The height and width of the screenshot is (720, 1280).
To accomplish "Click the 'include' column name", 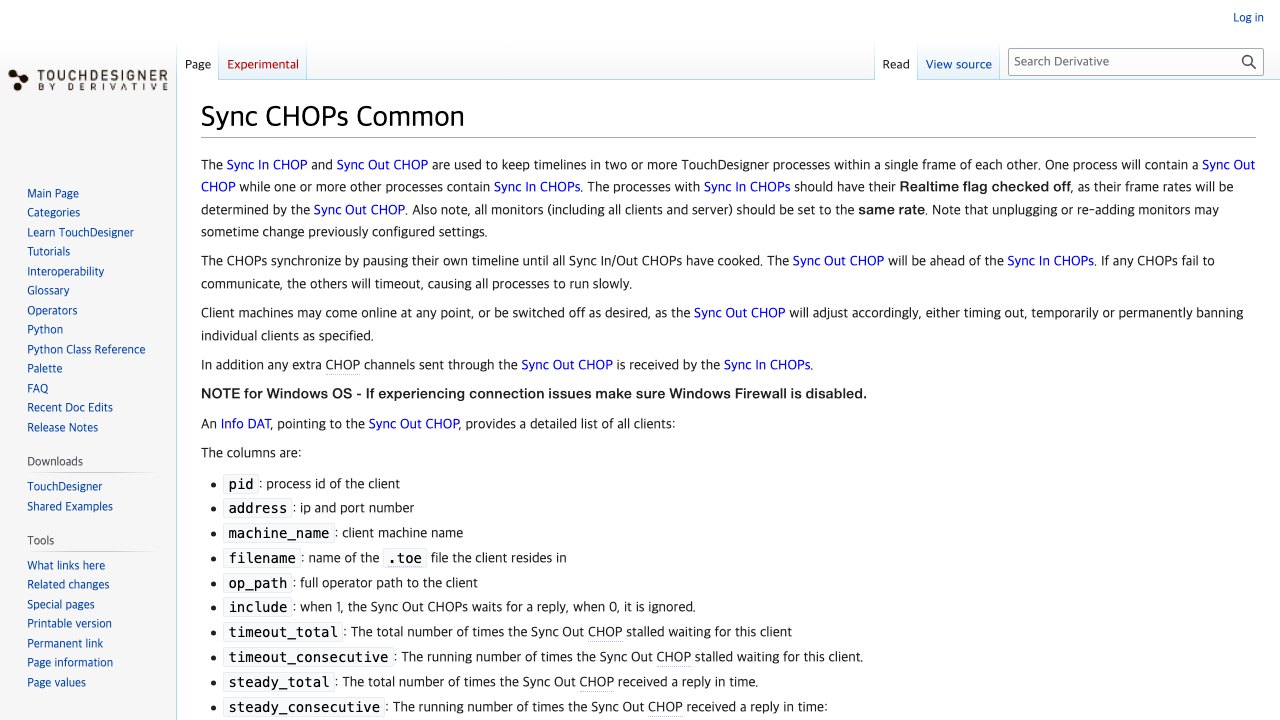I will tap(258, 607).
